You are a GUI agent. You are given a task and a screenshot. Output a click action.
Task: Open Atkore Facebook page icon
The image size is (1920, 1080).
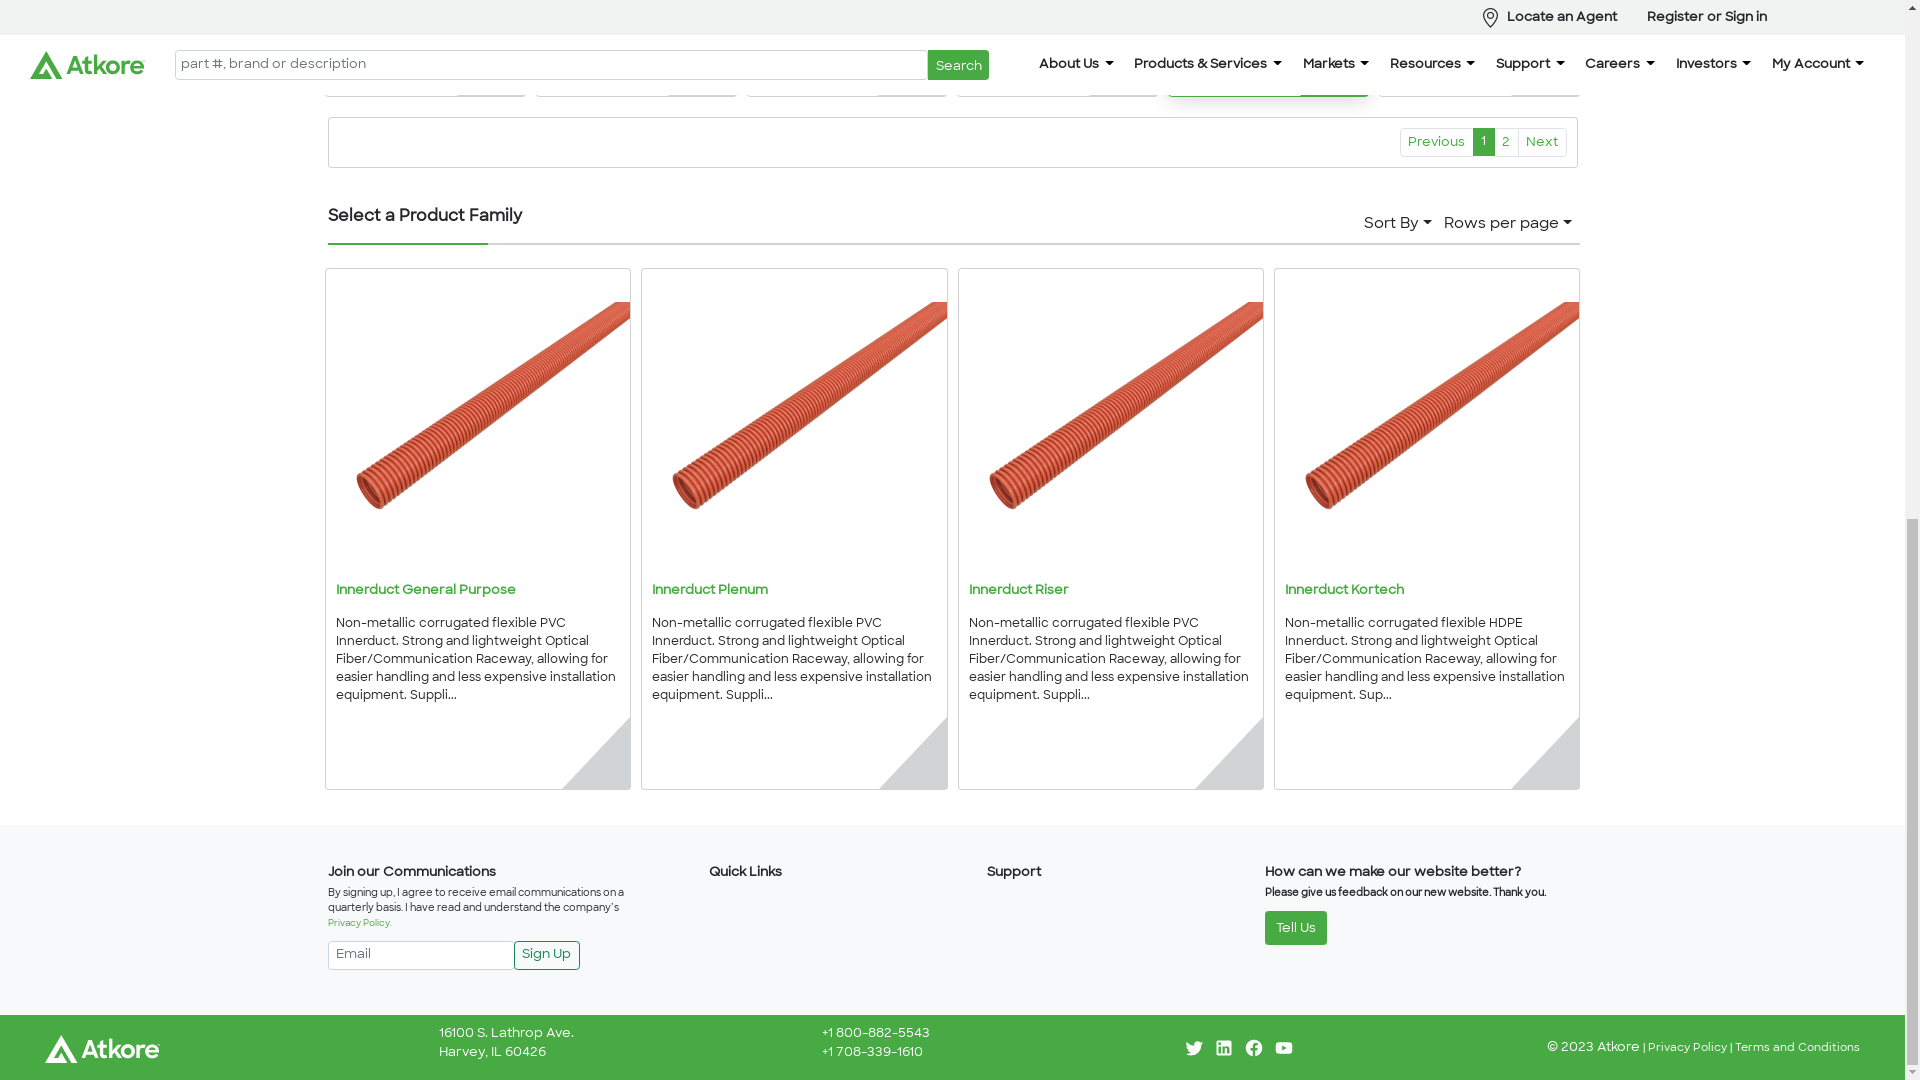point(1254,1048)
